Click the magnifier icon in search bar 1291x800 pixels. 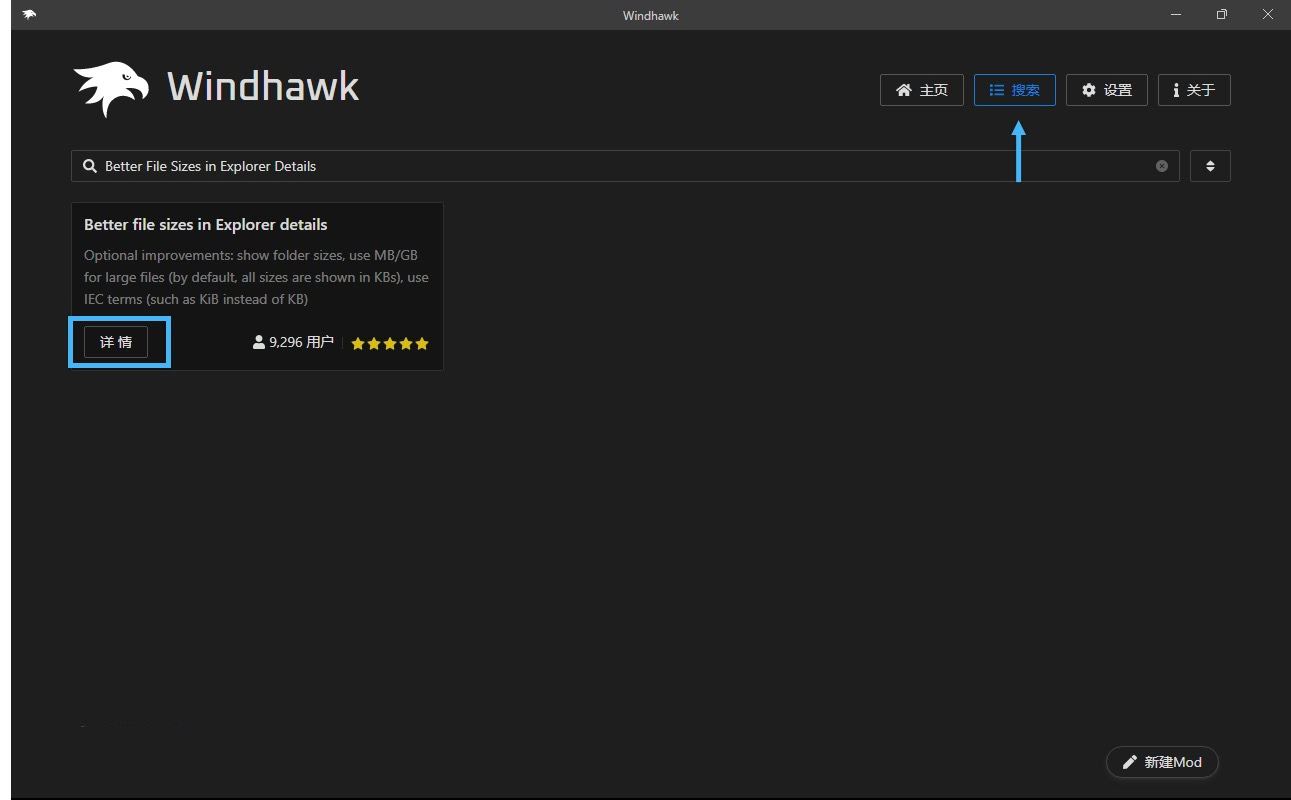(x=90, y=166)
